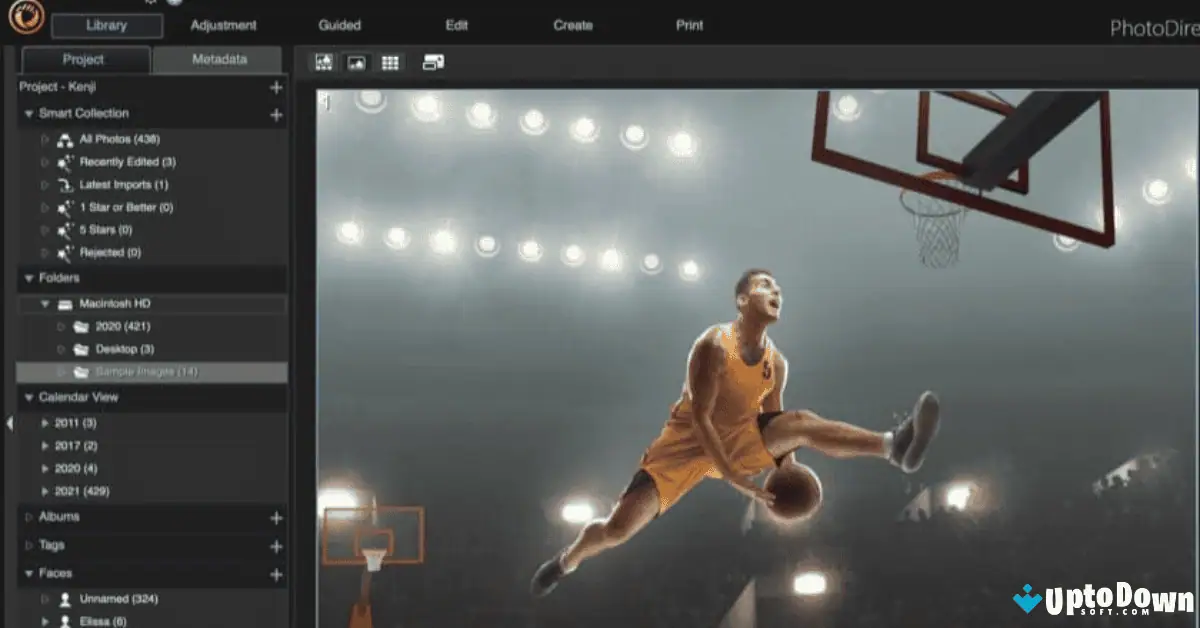
Task: Open the grid thumbnail view icon
Action: coord(389,61)
